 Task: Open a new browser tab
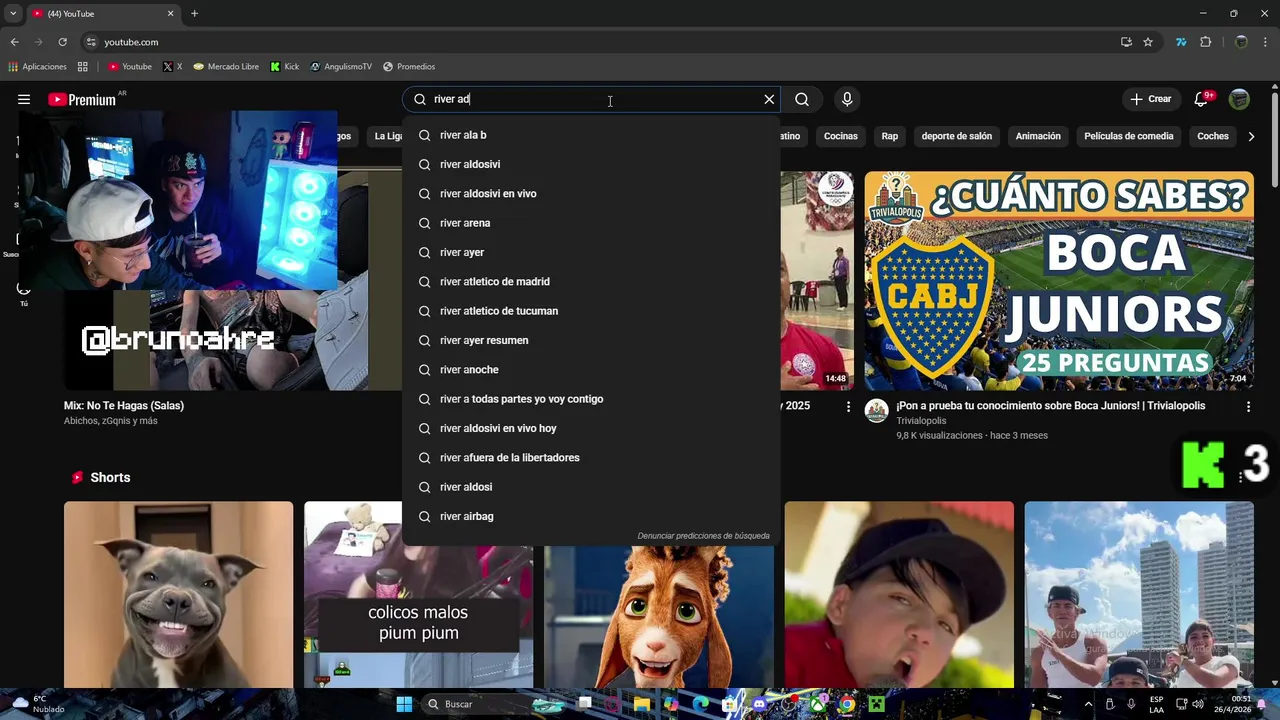(194, 13)
